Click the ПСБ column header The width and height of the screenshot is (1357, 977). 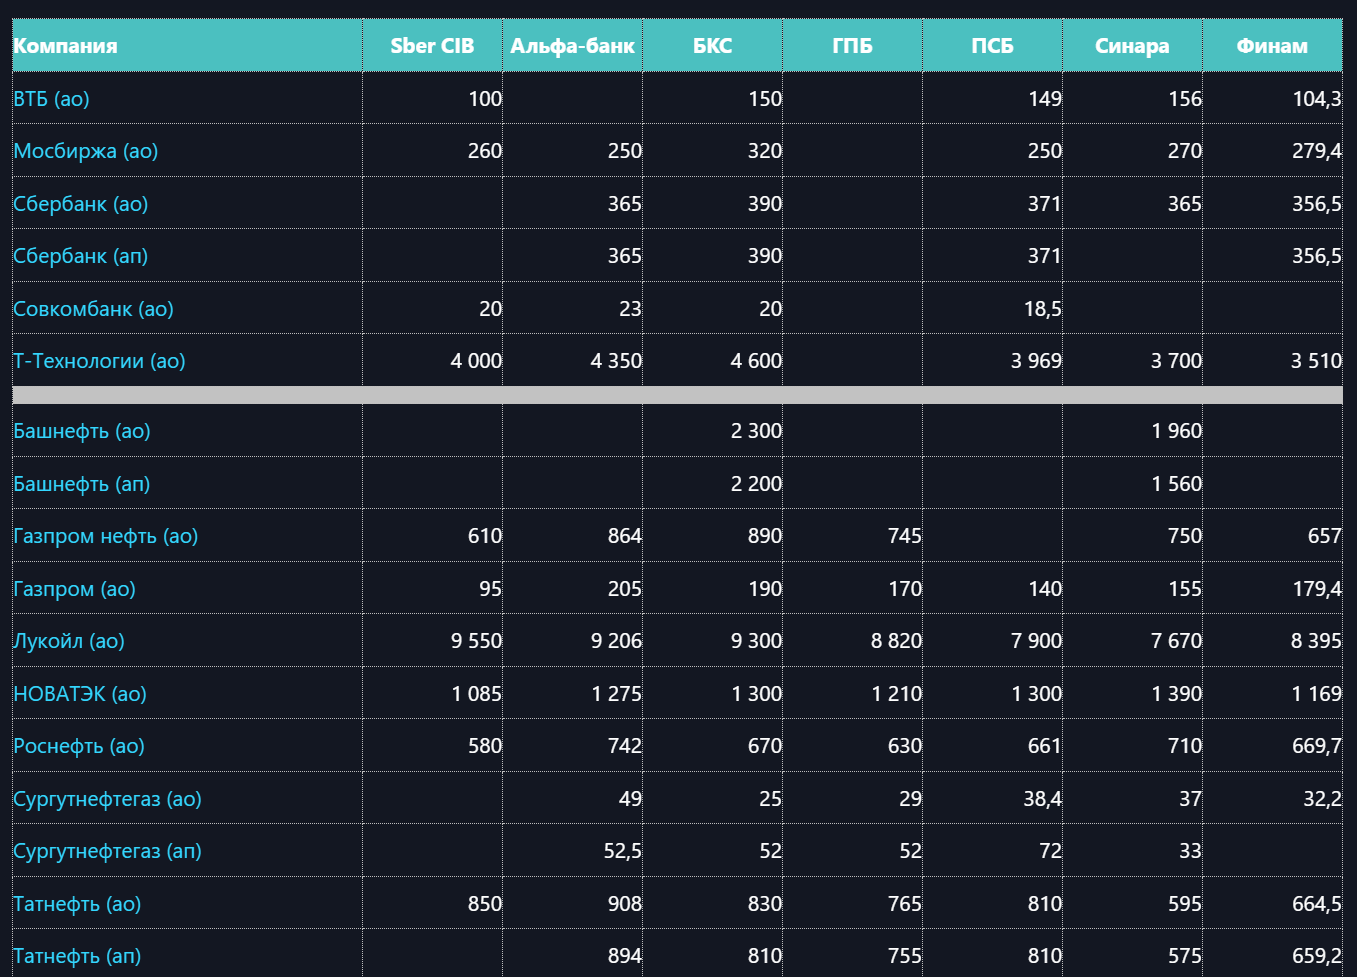coord(992,46)
